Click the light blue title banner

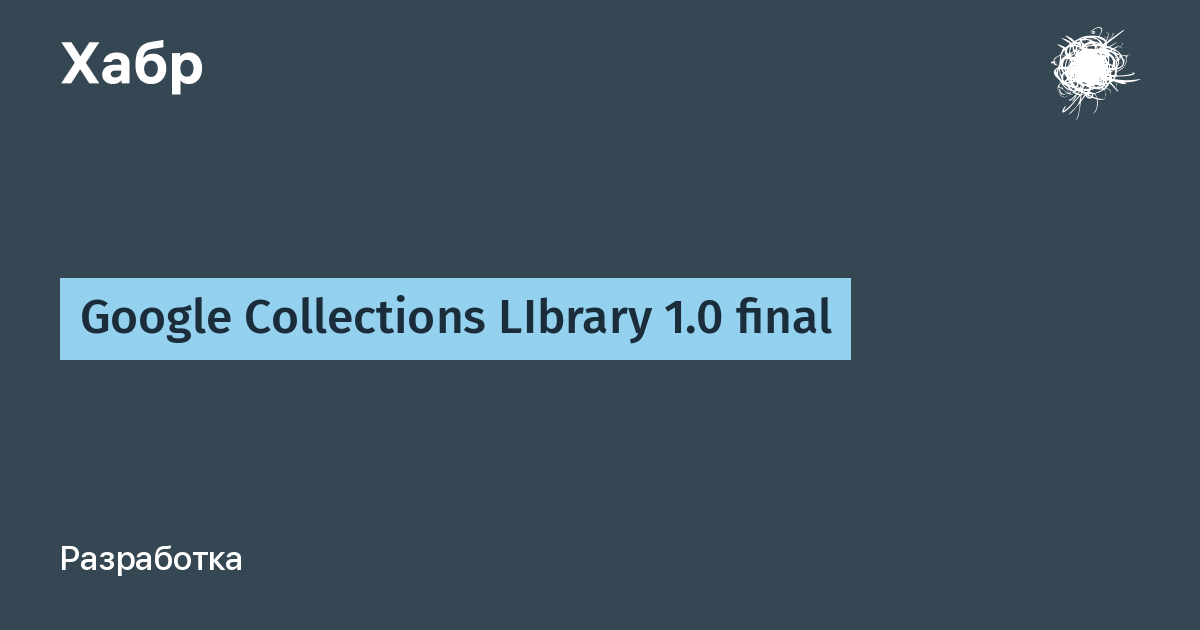(455, 319)
